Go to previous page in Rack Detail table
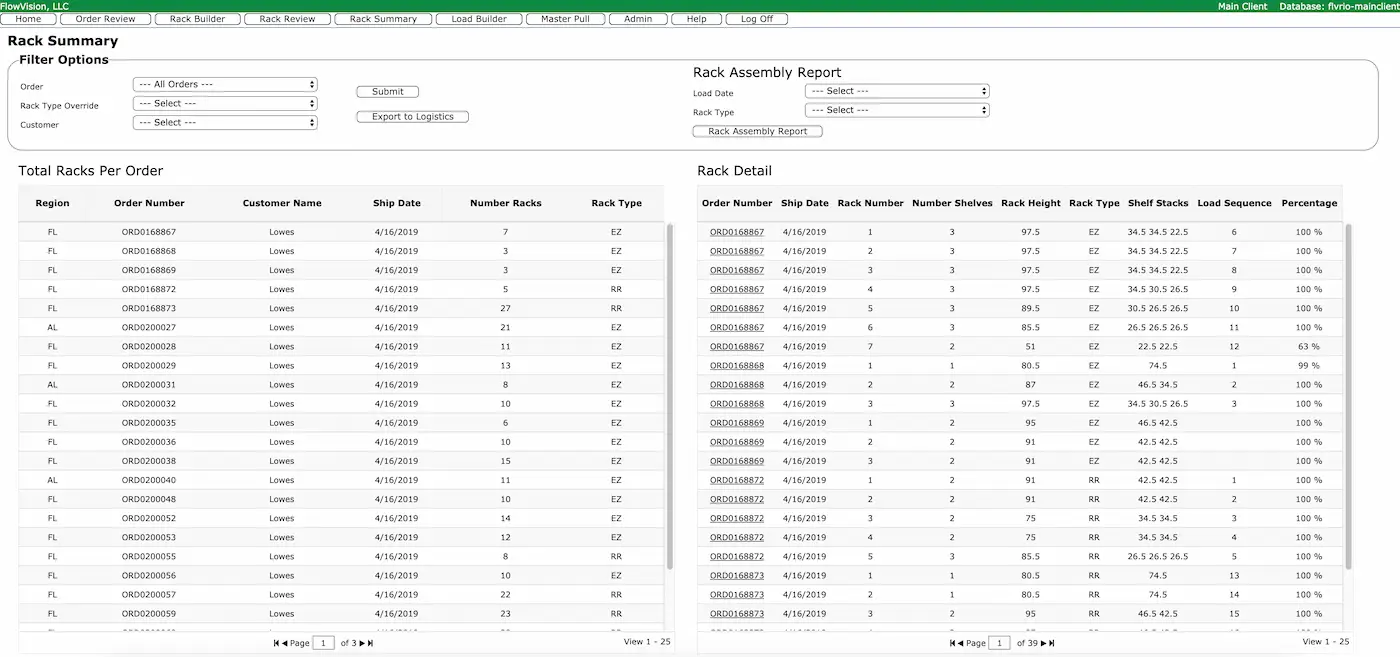 [960, 643]
